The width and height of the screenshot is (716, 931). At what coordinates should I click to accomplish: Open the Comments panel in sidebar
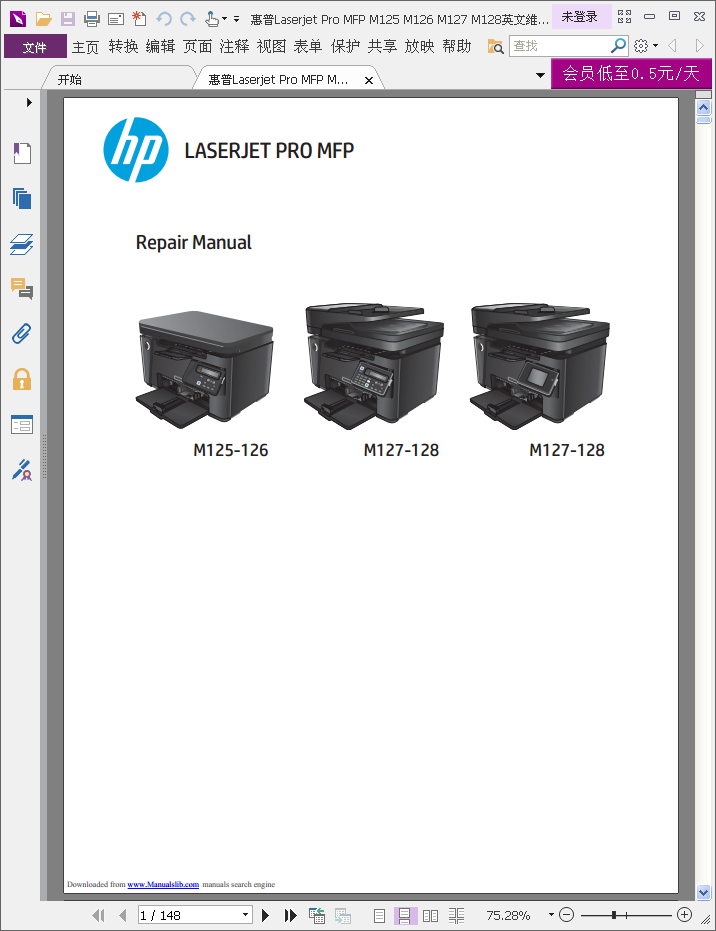pyautogui.click(x=22, y=289)
